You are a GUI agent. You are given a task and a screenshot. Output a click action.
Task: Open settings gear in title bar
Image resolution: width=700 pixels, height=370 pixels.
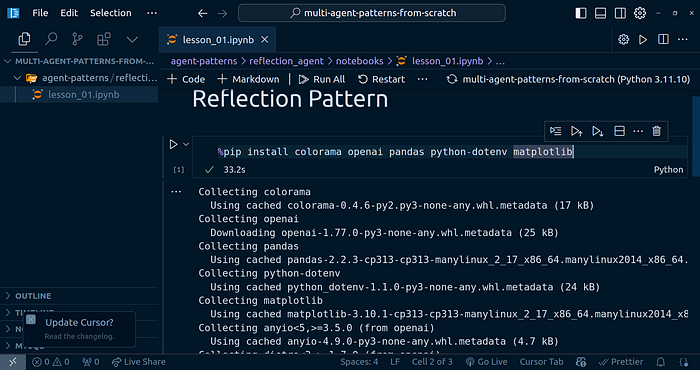pyautogui.click(x=640, y=13)
